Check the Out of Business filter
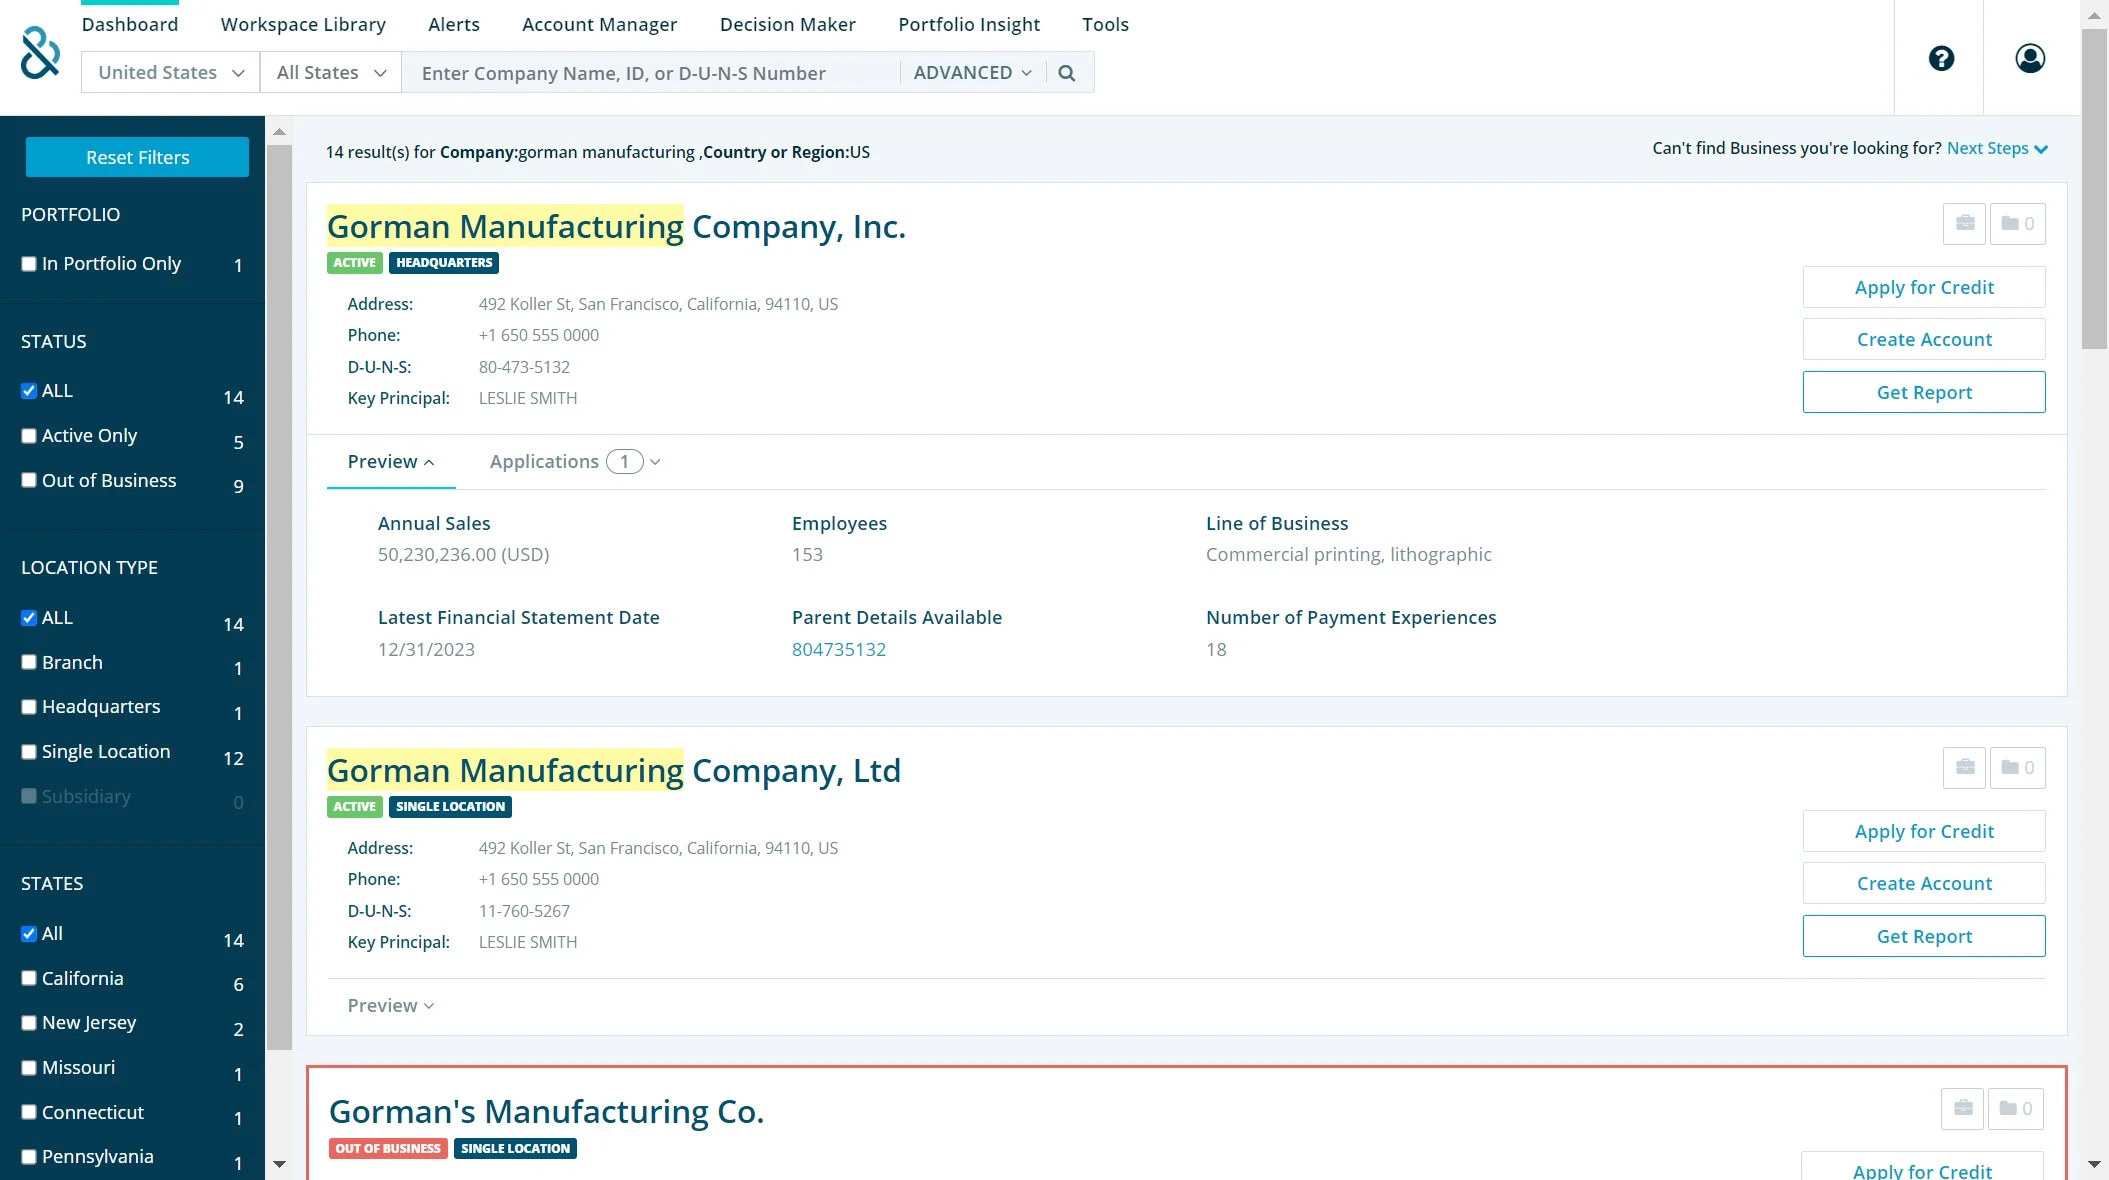Screen dimensions: 2109x1180 pos(29,480)
